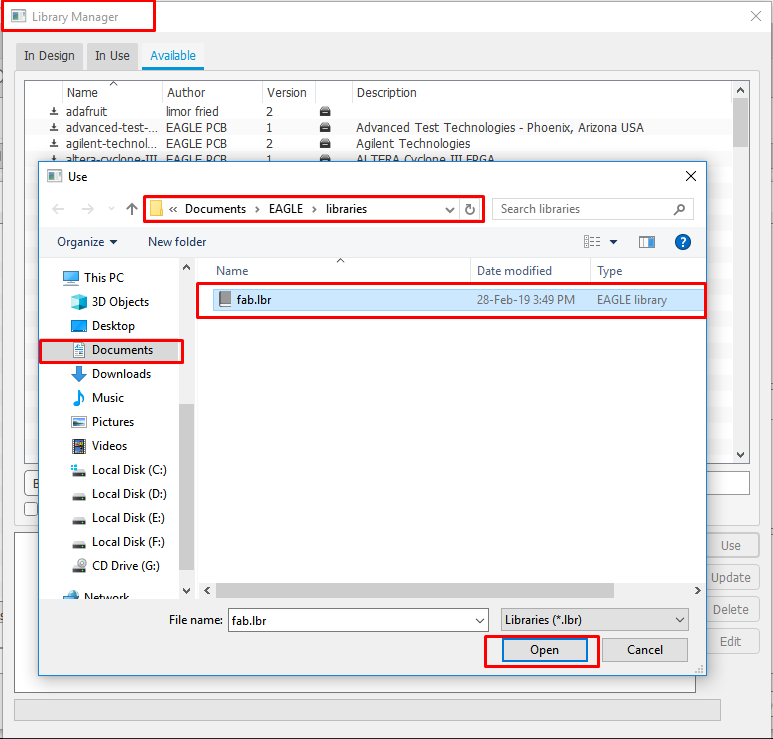Select This PC in navigation pane
773x739 pixels.
(94, 278)
